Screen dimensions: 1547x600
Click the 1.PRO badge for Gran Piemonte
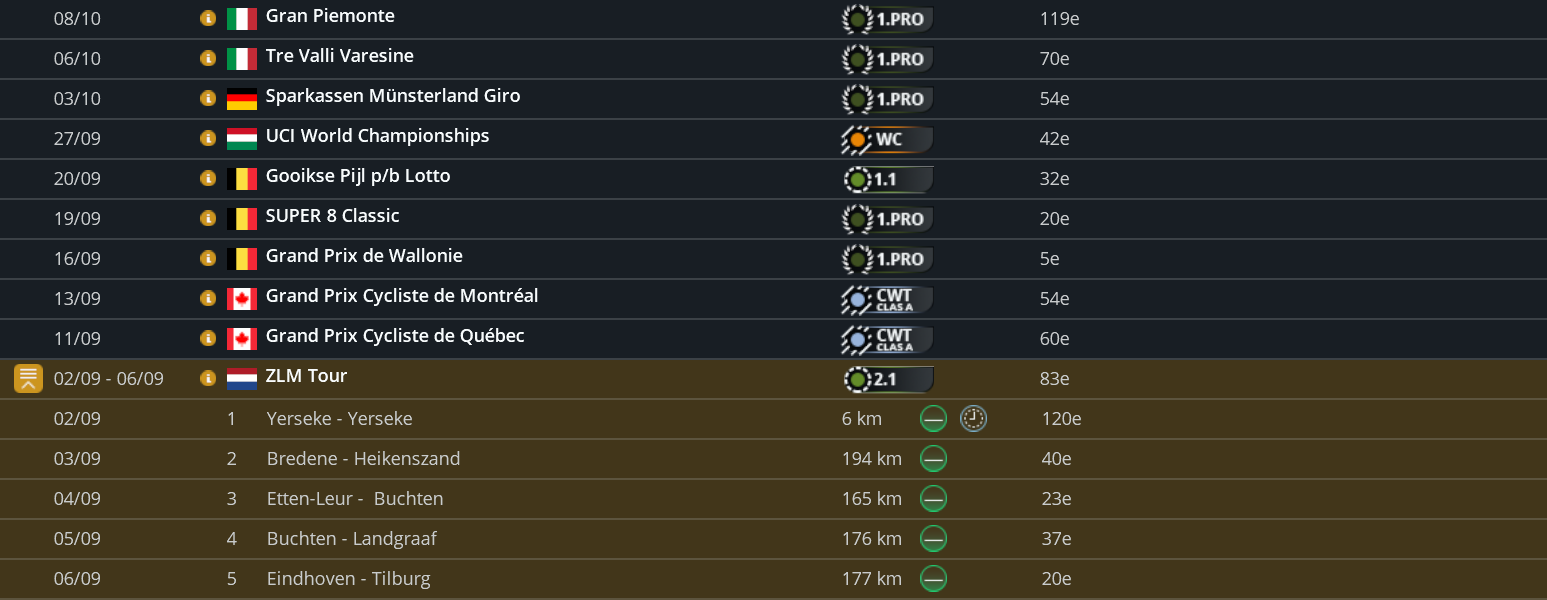pyautogui.click(x=886, y=19)
